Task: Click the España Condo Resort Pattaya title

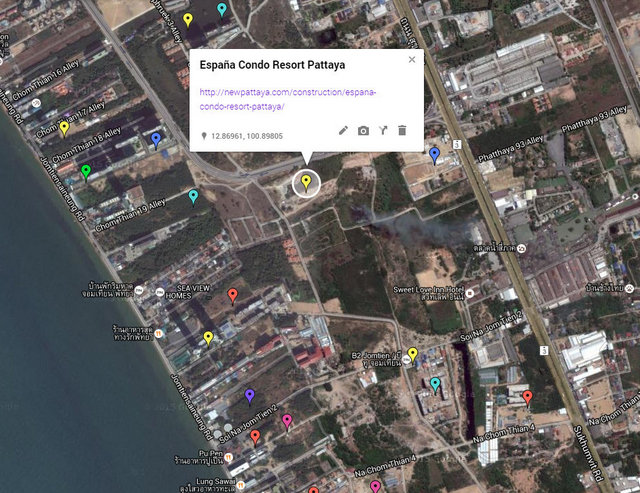Action: pyautogui.click(x=272, y=65)
